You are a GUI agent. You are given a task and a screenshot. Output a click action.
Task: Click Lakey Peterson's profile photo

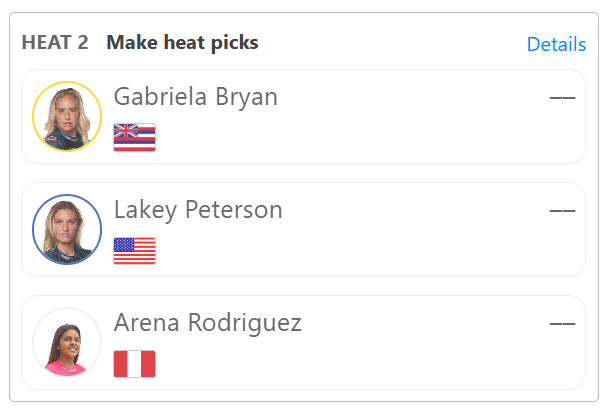pos(67,230)
